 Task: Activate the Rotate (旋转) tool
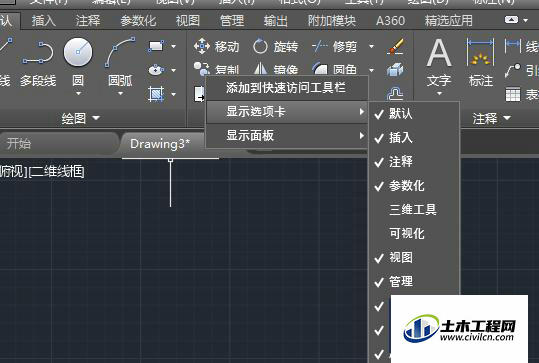pyautogui.click(x=275, y=46)
